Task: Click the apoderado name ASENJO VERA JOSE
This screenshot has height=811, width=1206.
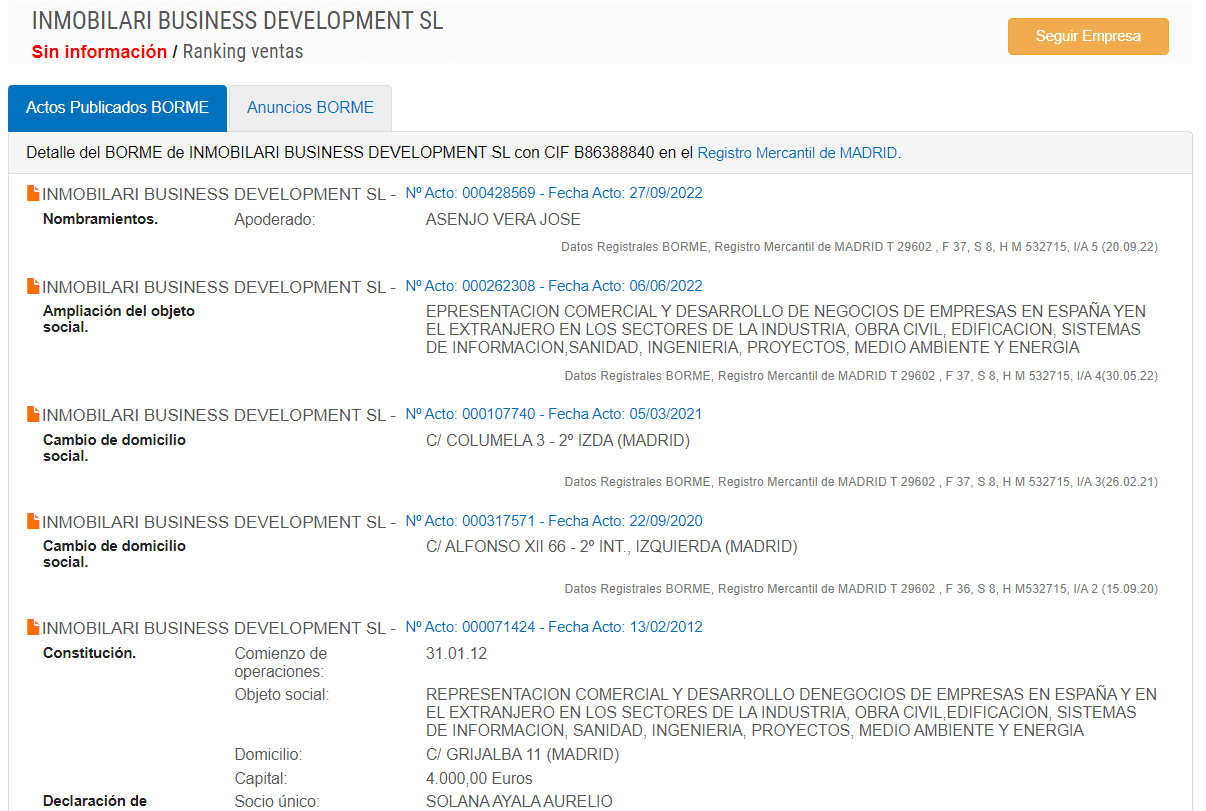Action: [x=503, y=220]
